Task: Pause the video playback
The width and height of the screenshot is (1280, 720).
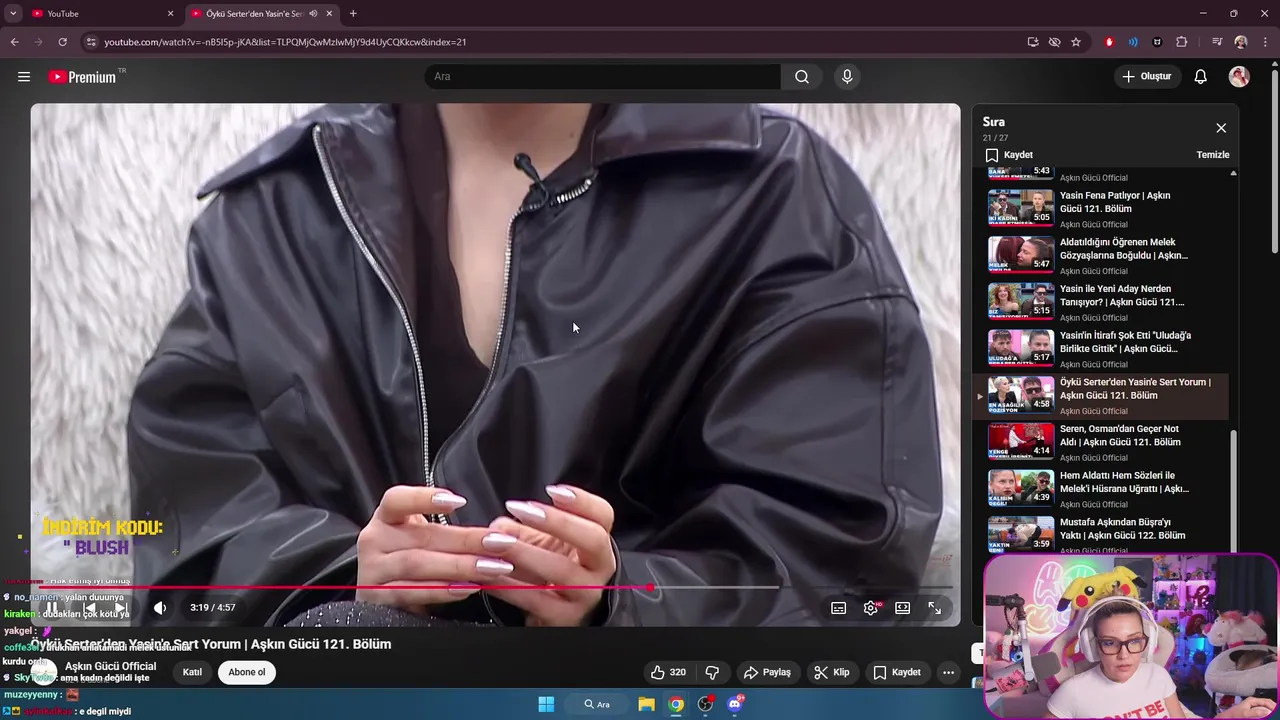Action: point(50,608)
